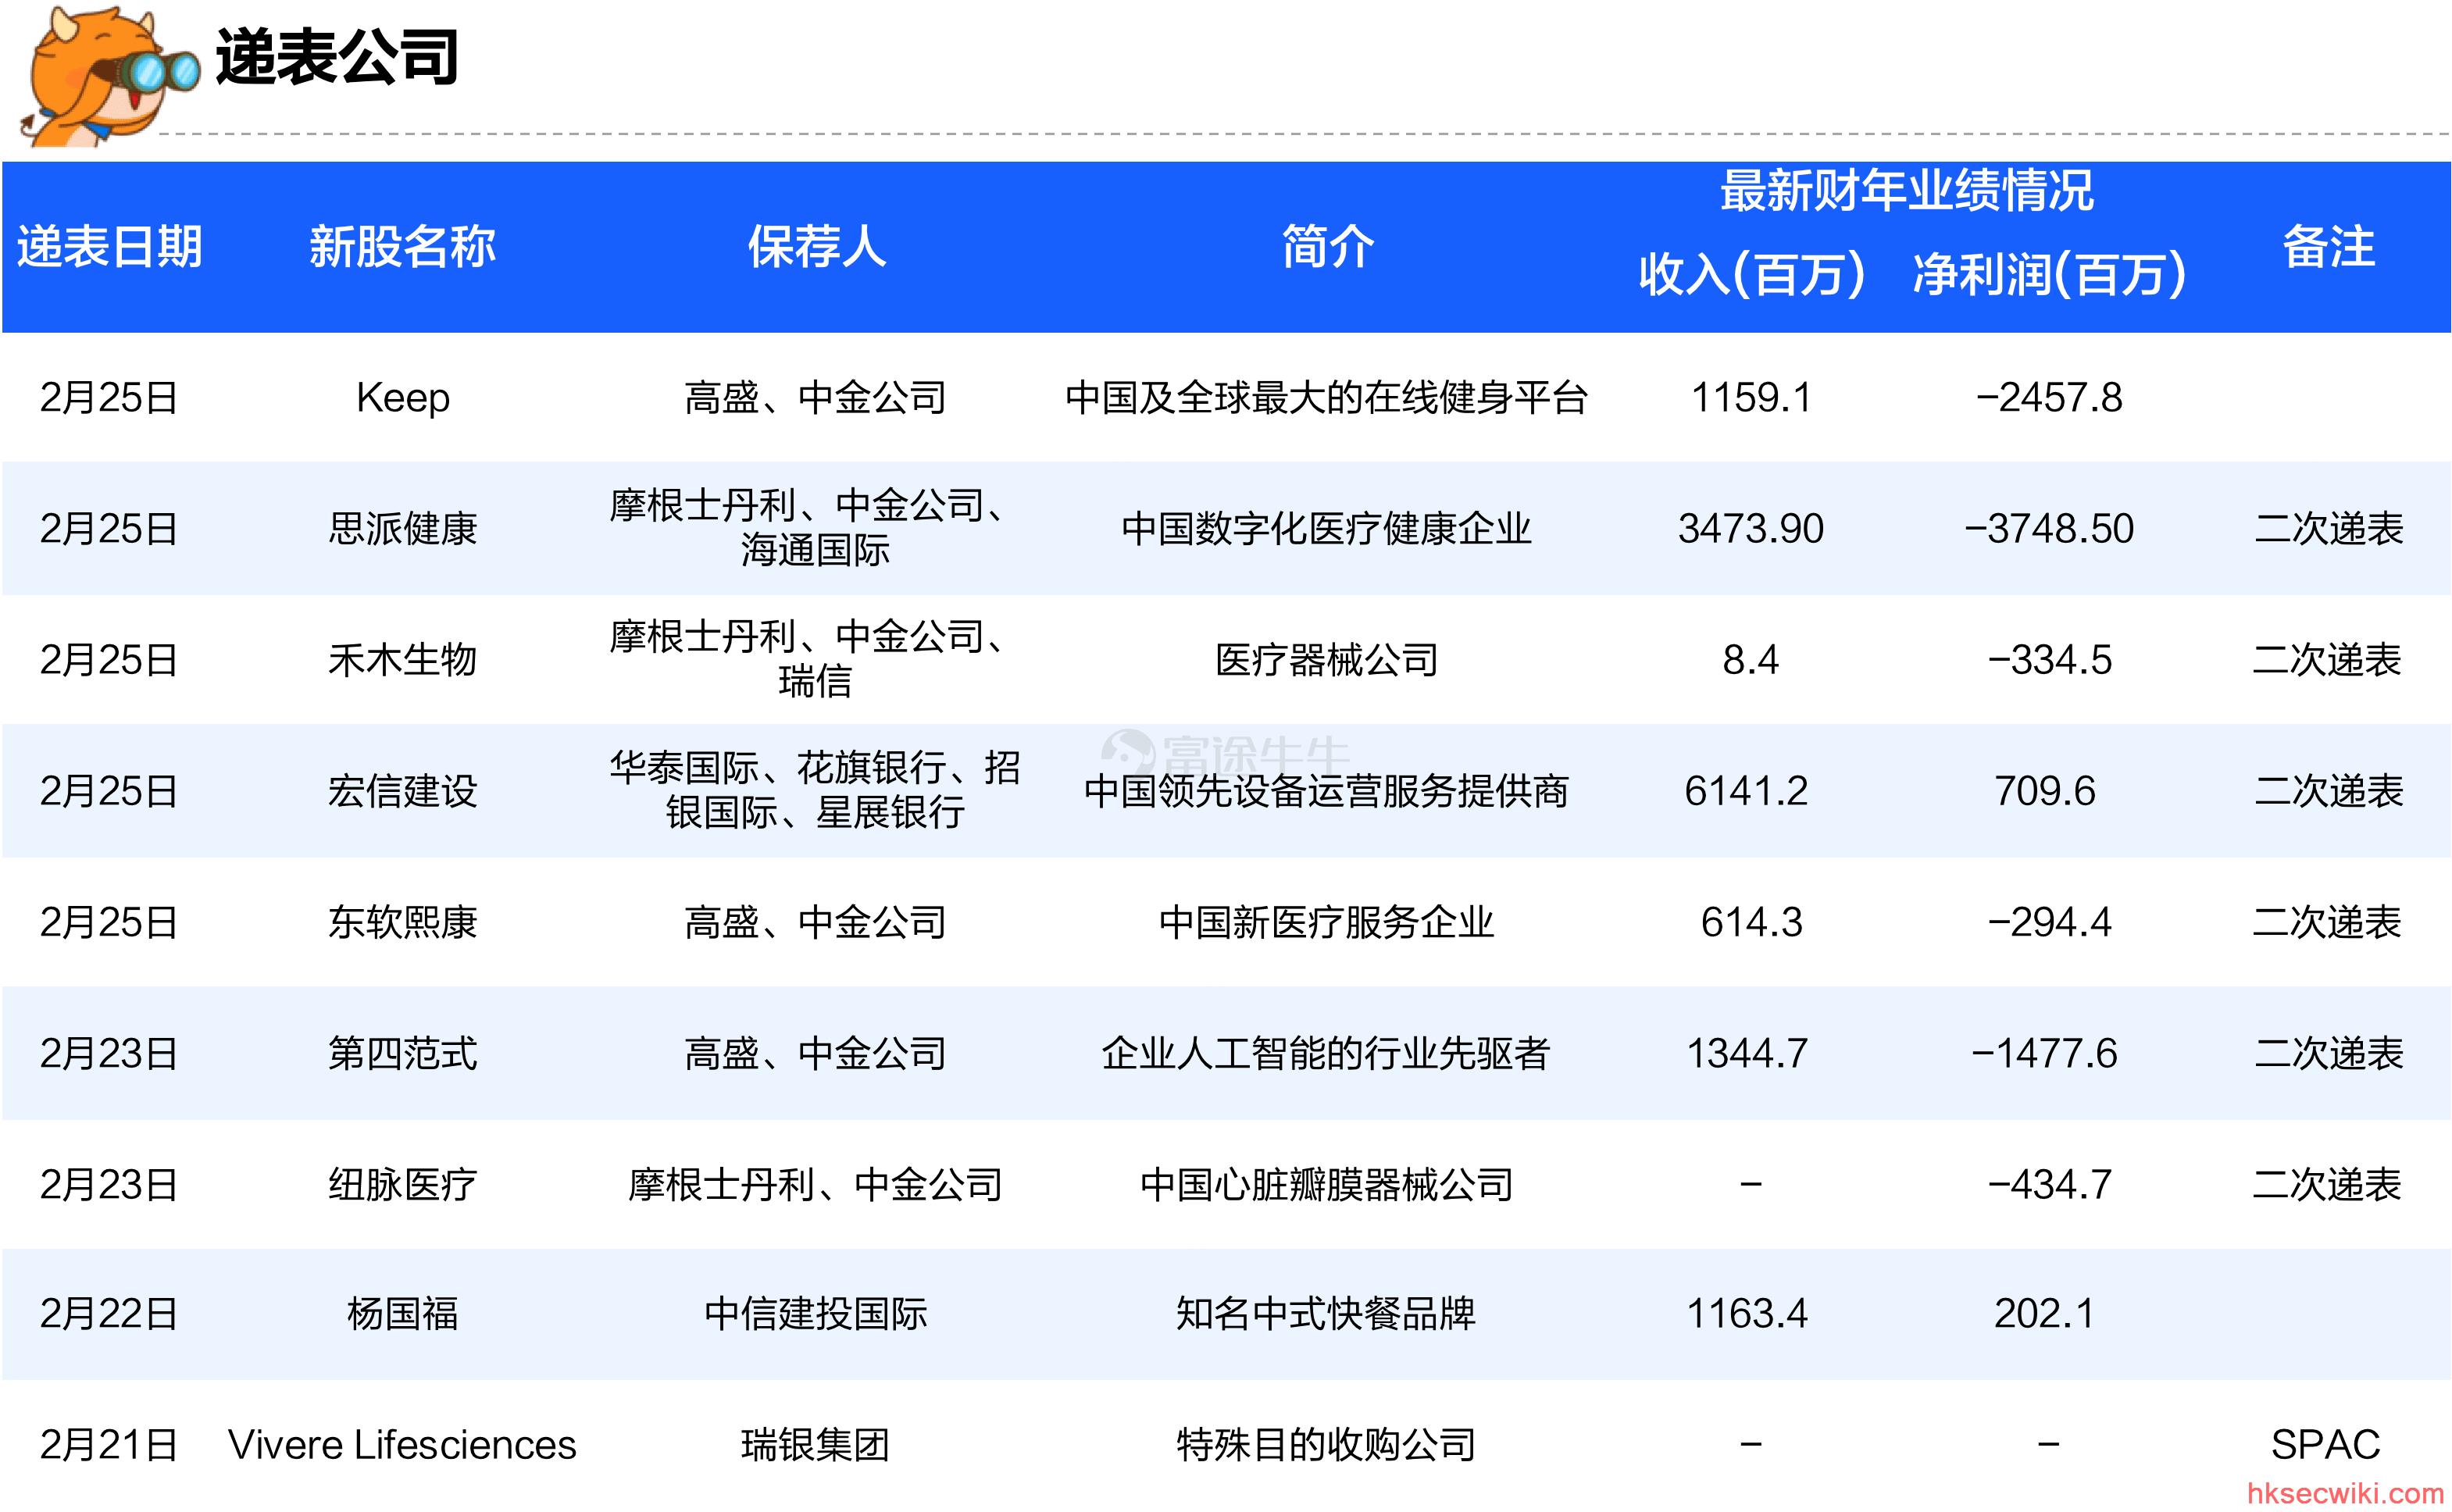
Task: Click the net profit value −334.5
Action: click(2049, 660)
